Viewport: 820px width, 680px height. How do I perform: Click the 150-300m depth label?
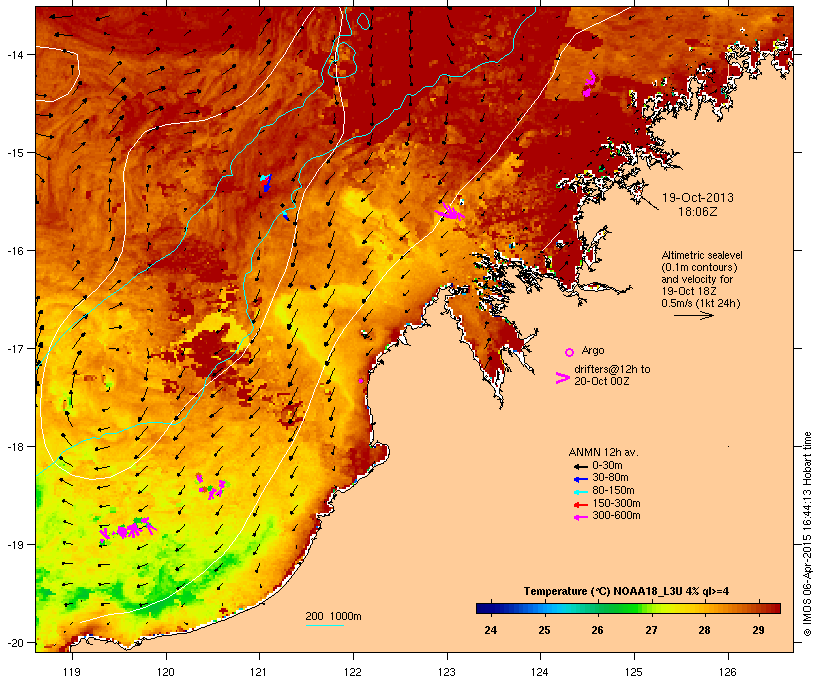pos(617,503)
